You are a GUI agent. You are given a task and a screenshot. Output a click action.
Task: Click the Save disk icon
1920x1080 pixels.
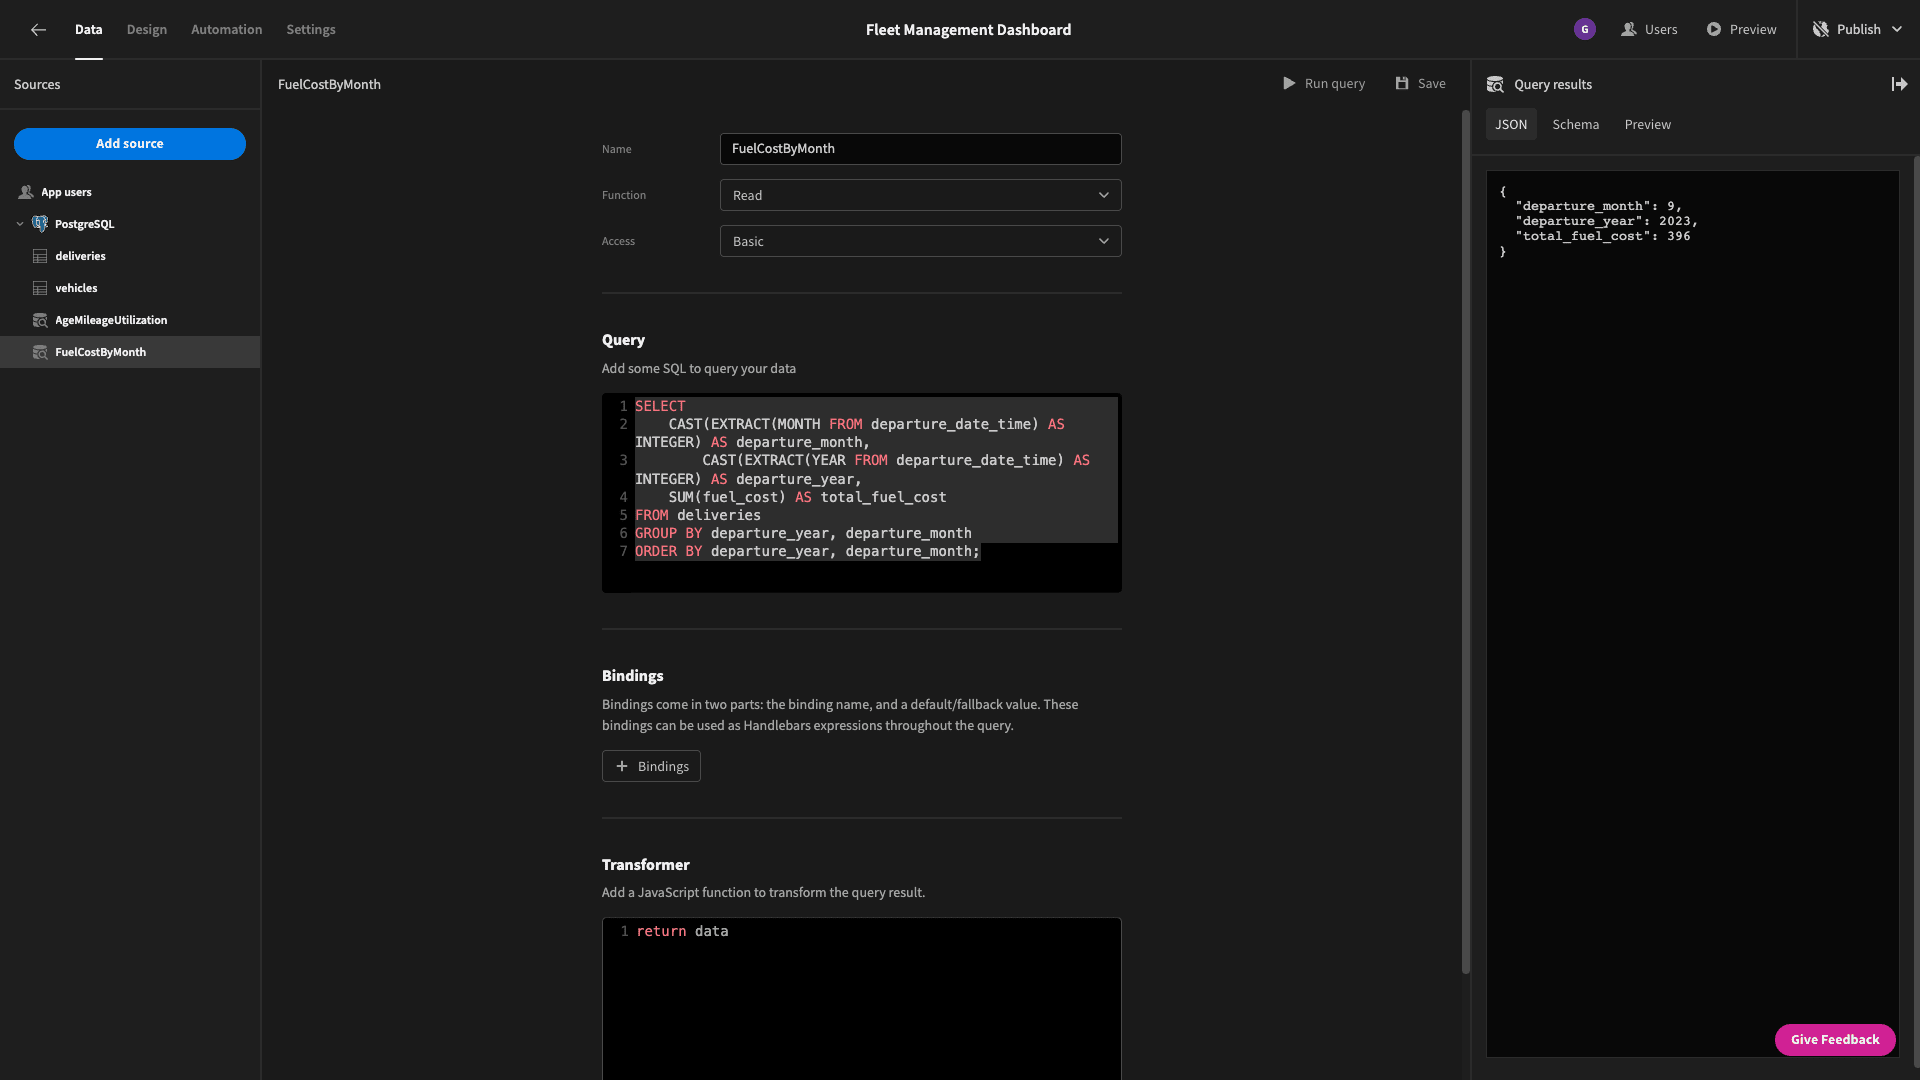pyautogui.click(x=1402, y=84)
